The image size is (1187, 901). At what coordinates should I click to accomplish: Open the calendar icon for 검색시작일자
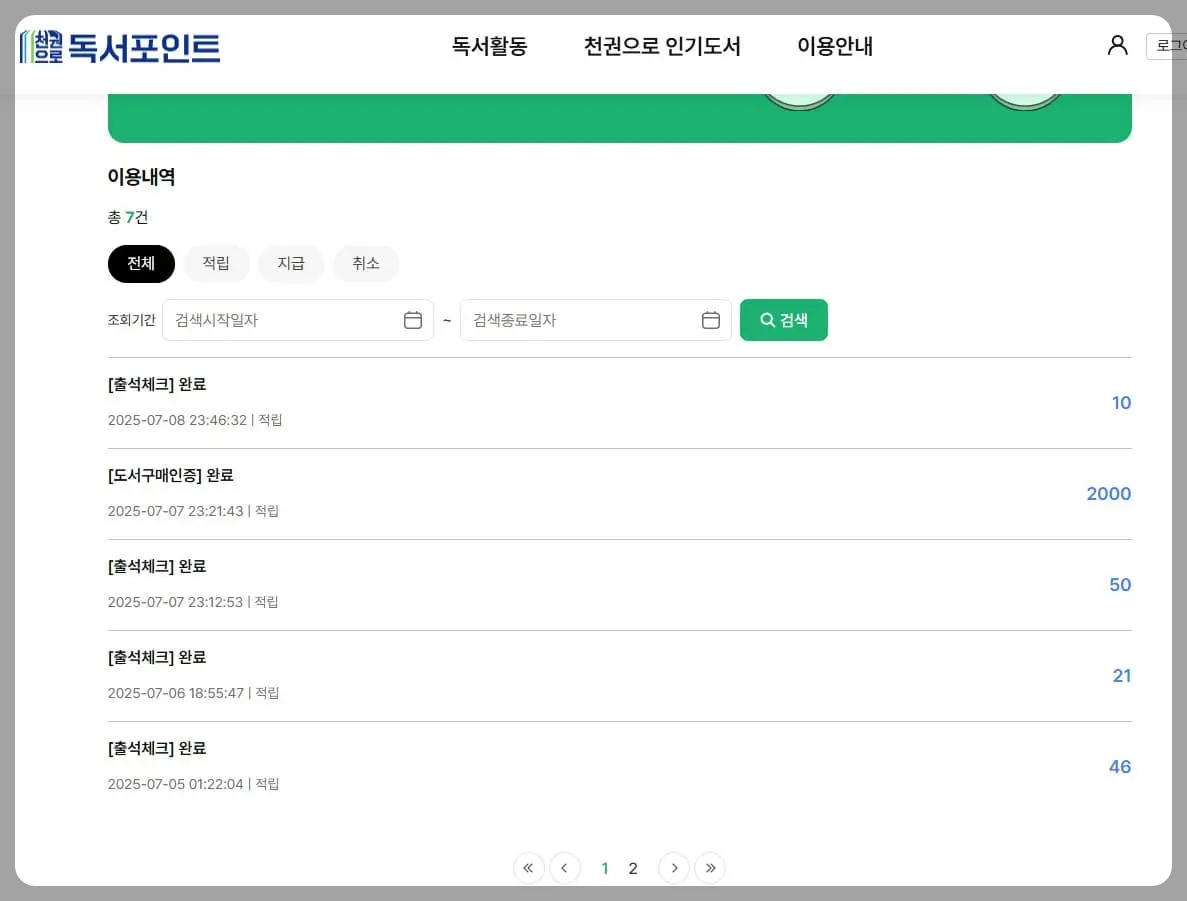[x=413, y=319]
